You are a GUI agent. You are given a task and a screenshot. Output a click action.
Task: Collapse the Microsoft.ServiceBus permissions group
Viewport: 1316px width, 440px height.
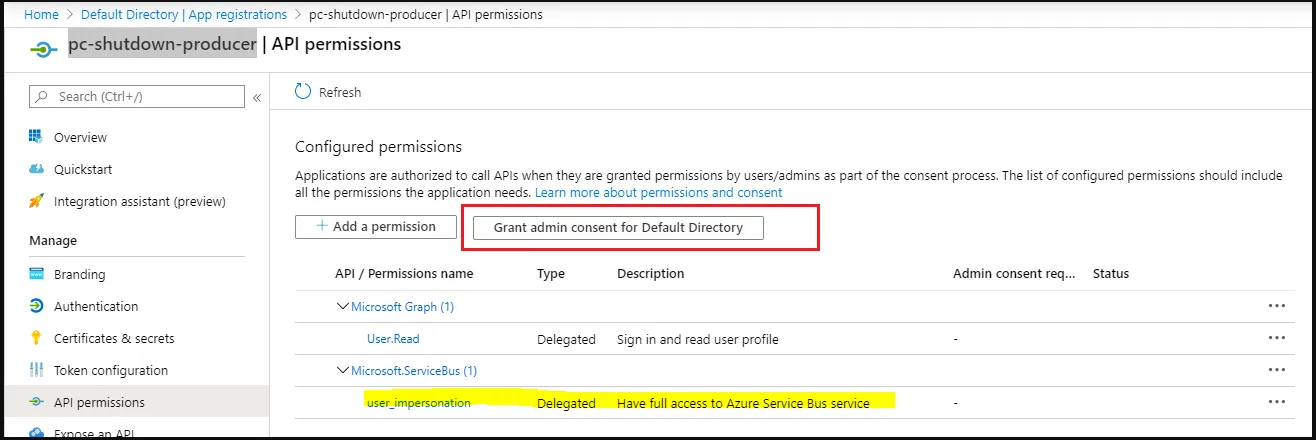(343, 371)
